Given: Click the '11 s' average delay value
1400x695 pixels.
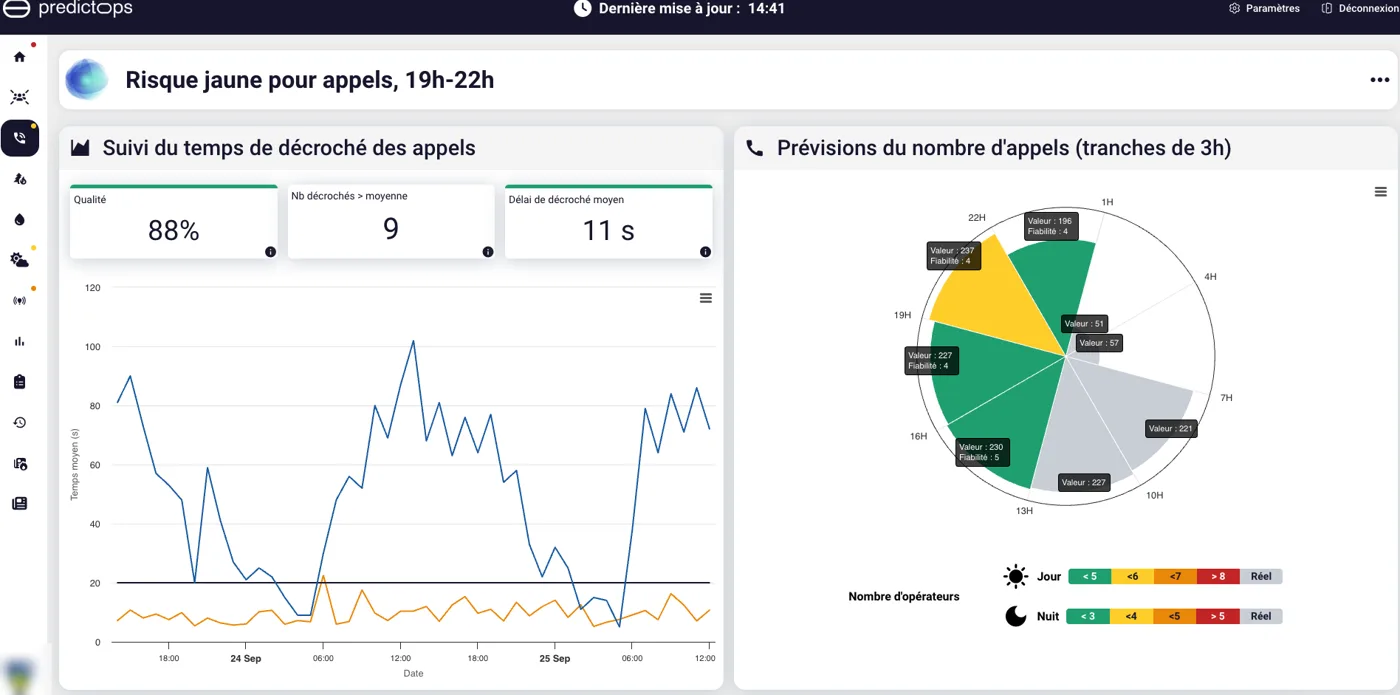Looking at the screenshot, I should point(608,231).
